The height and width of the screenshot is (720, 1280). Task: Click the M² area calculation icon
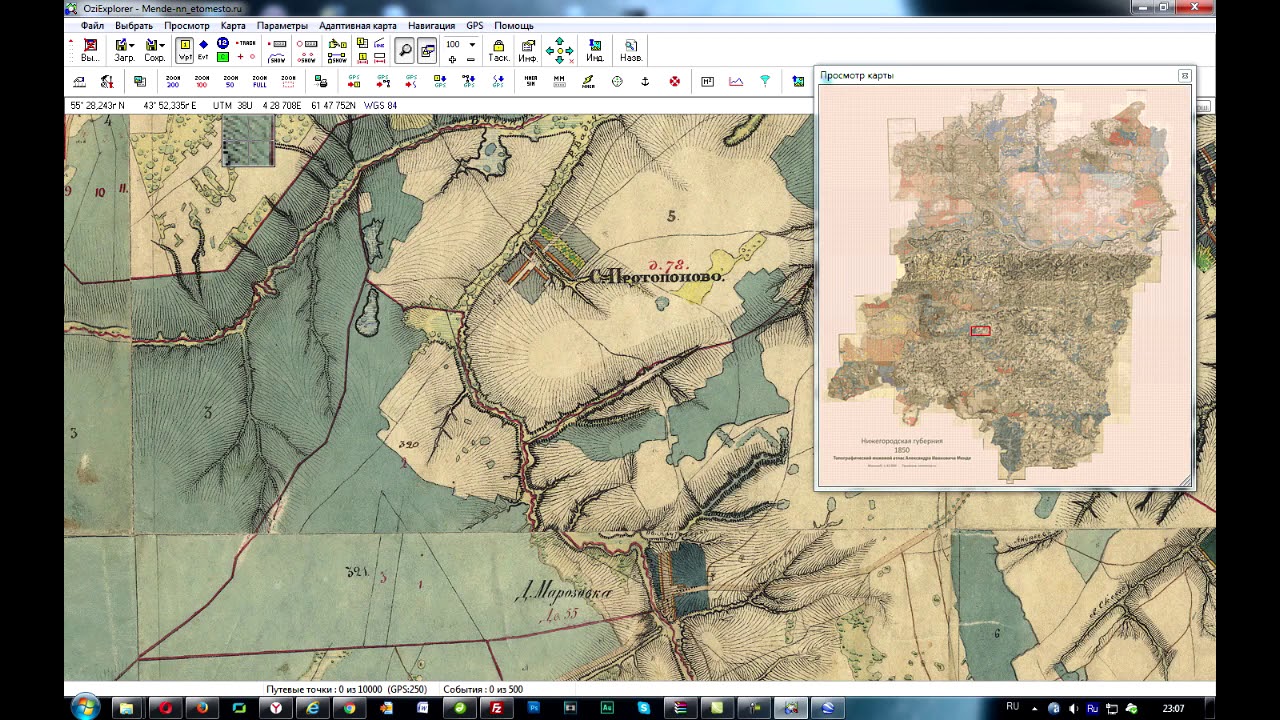pos(707,81)
